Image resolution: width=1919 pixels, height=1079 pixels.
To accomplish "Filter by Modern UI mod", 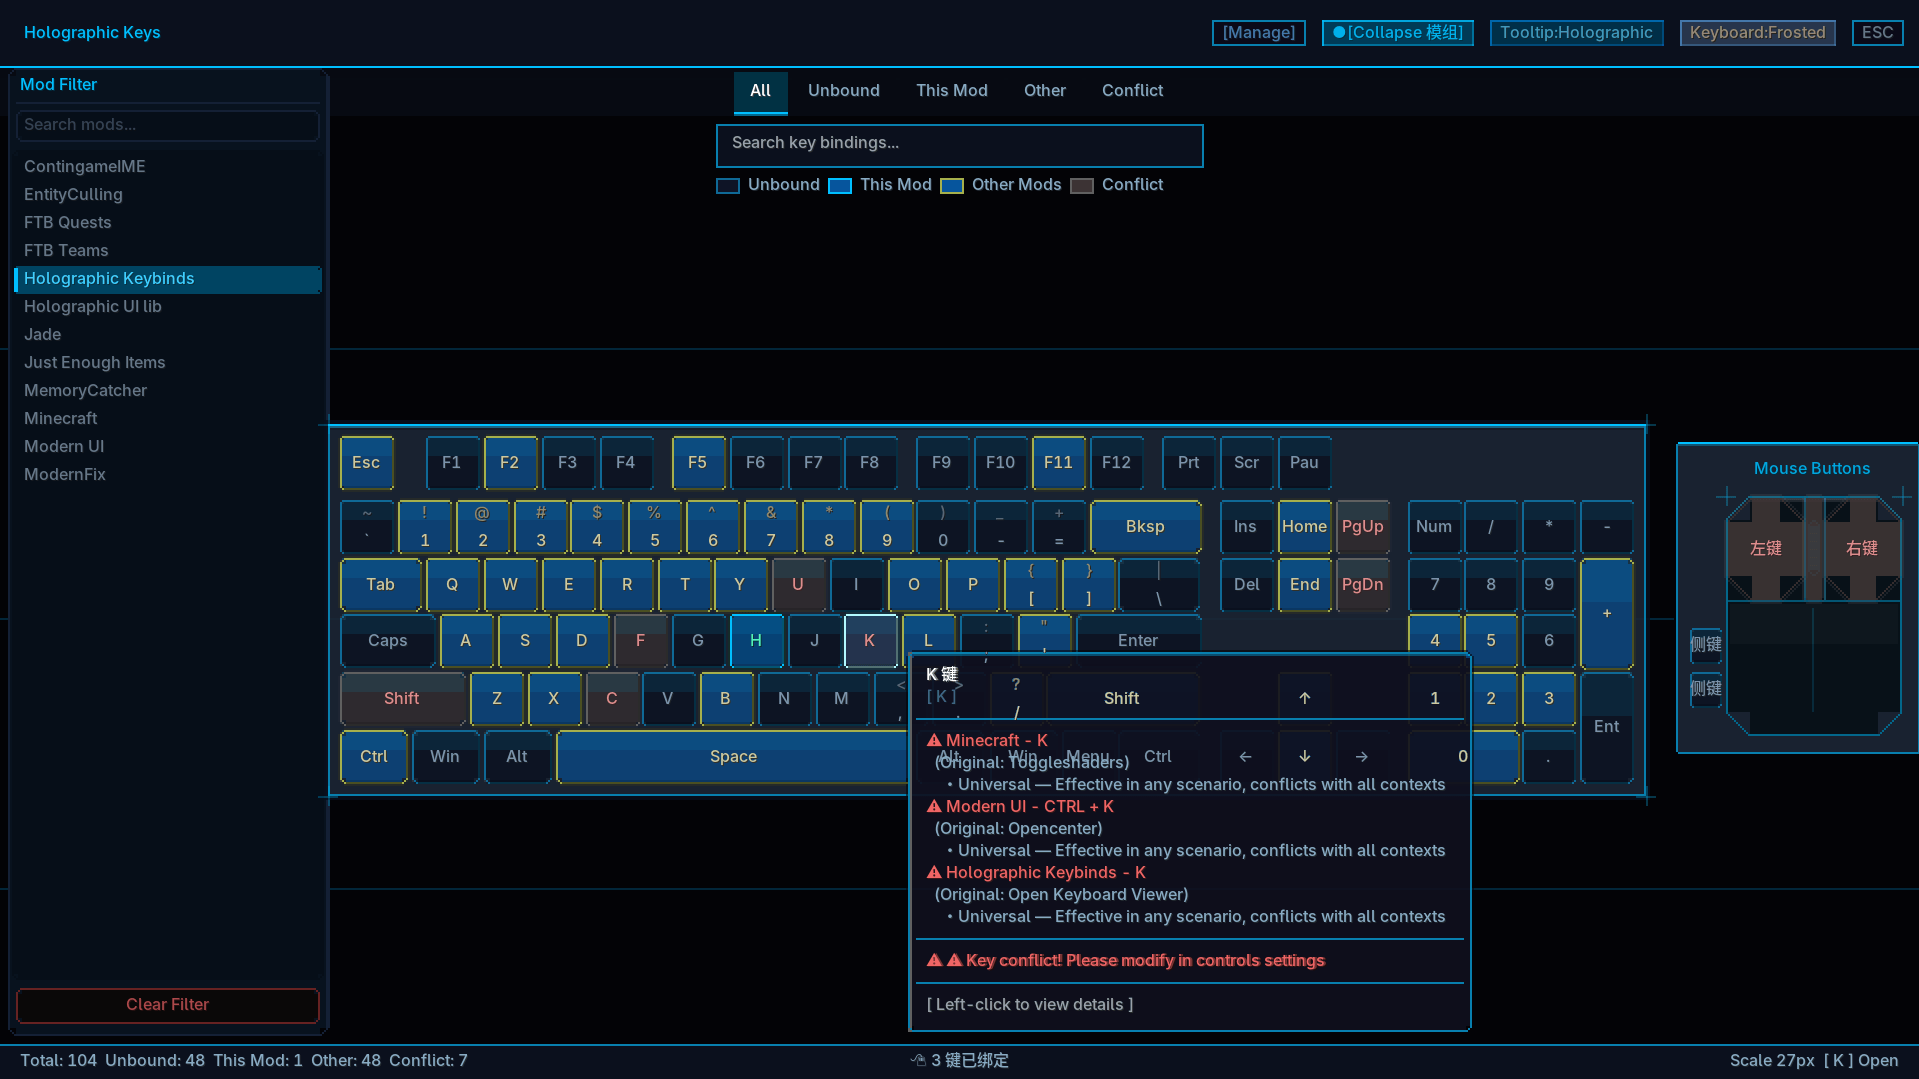I will pos(168,447).
